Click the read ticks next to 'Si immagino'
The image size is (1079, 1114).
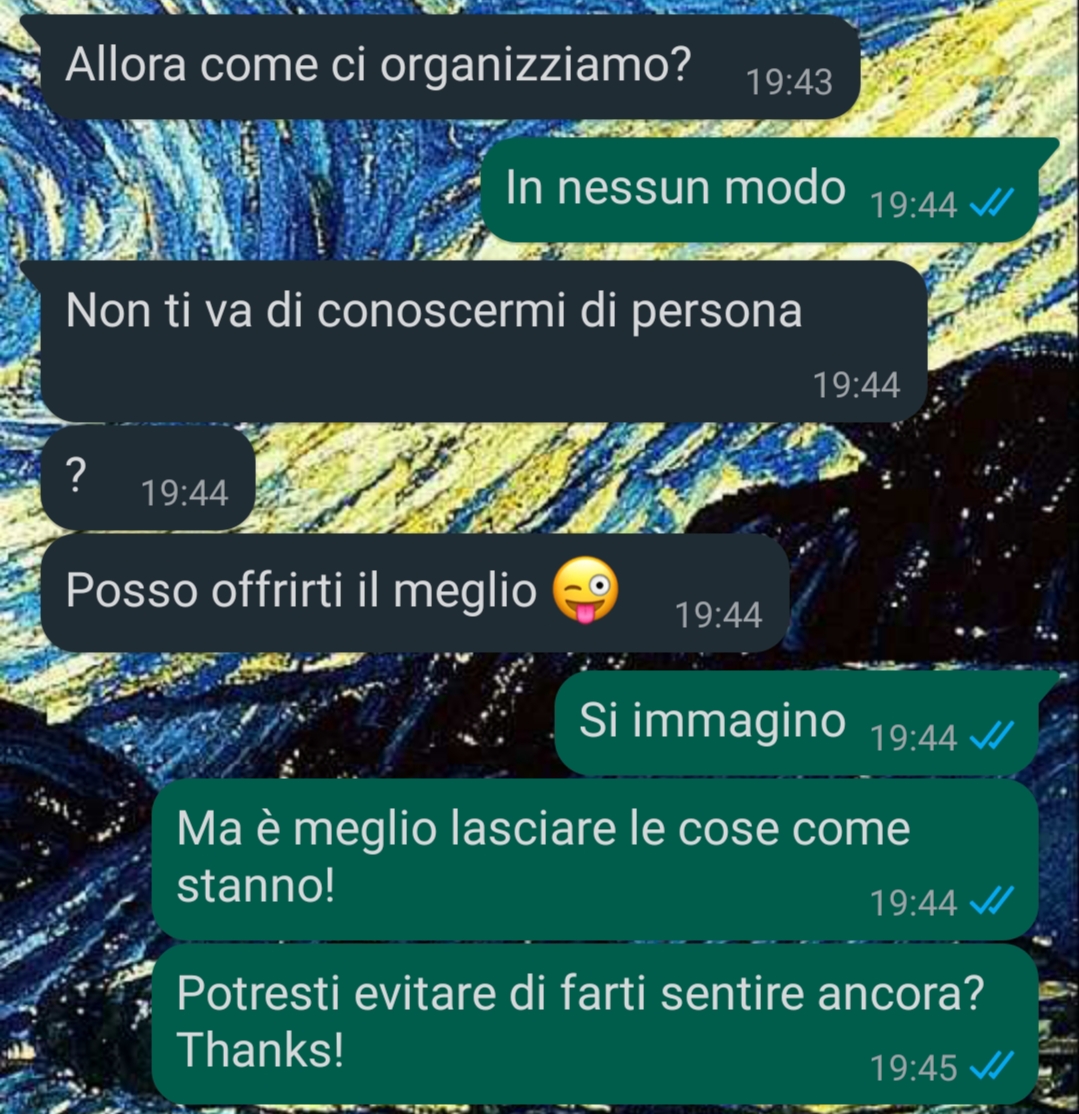(x=992, y=736)
